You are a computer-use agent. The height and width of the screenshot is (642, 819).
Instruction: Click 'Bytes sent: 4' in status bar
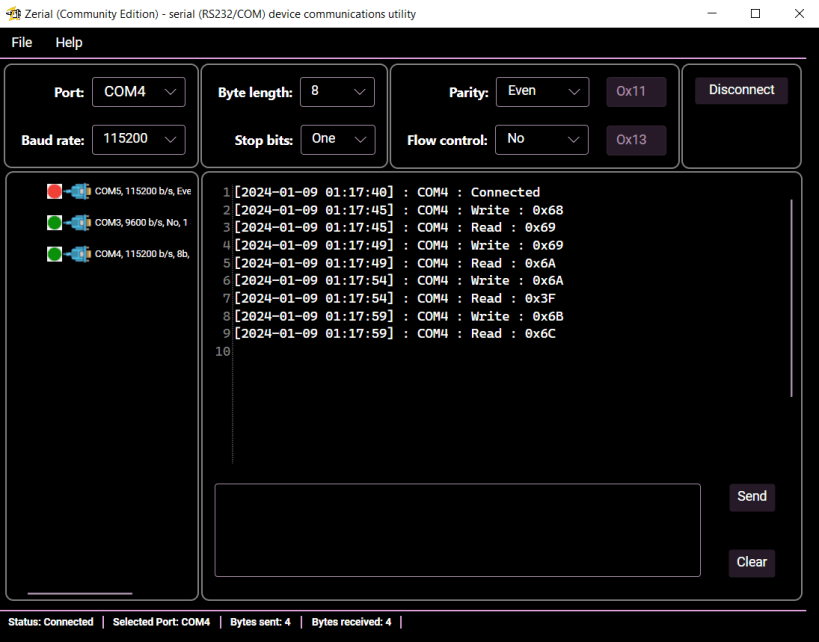[260, 622]
